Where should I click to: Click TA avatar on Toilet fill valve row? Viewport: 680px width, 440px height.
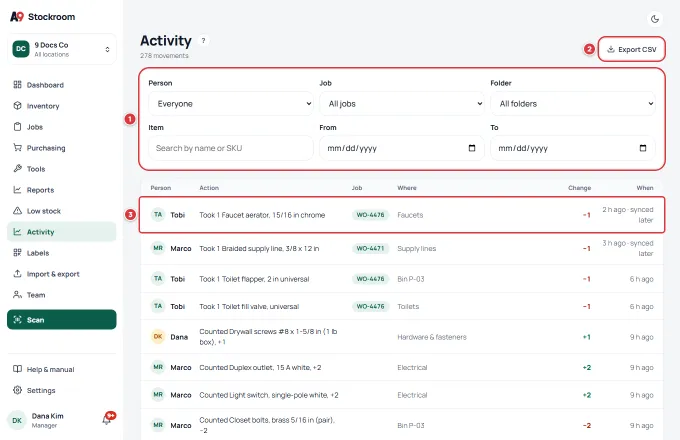[158, 306]
